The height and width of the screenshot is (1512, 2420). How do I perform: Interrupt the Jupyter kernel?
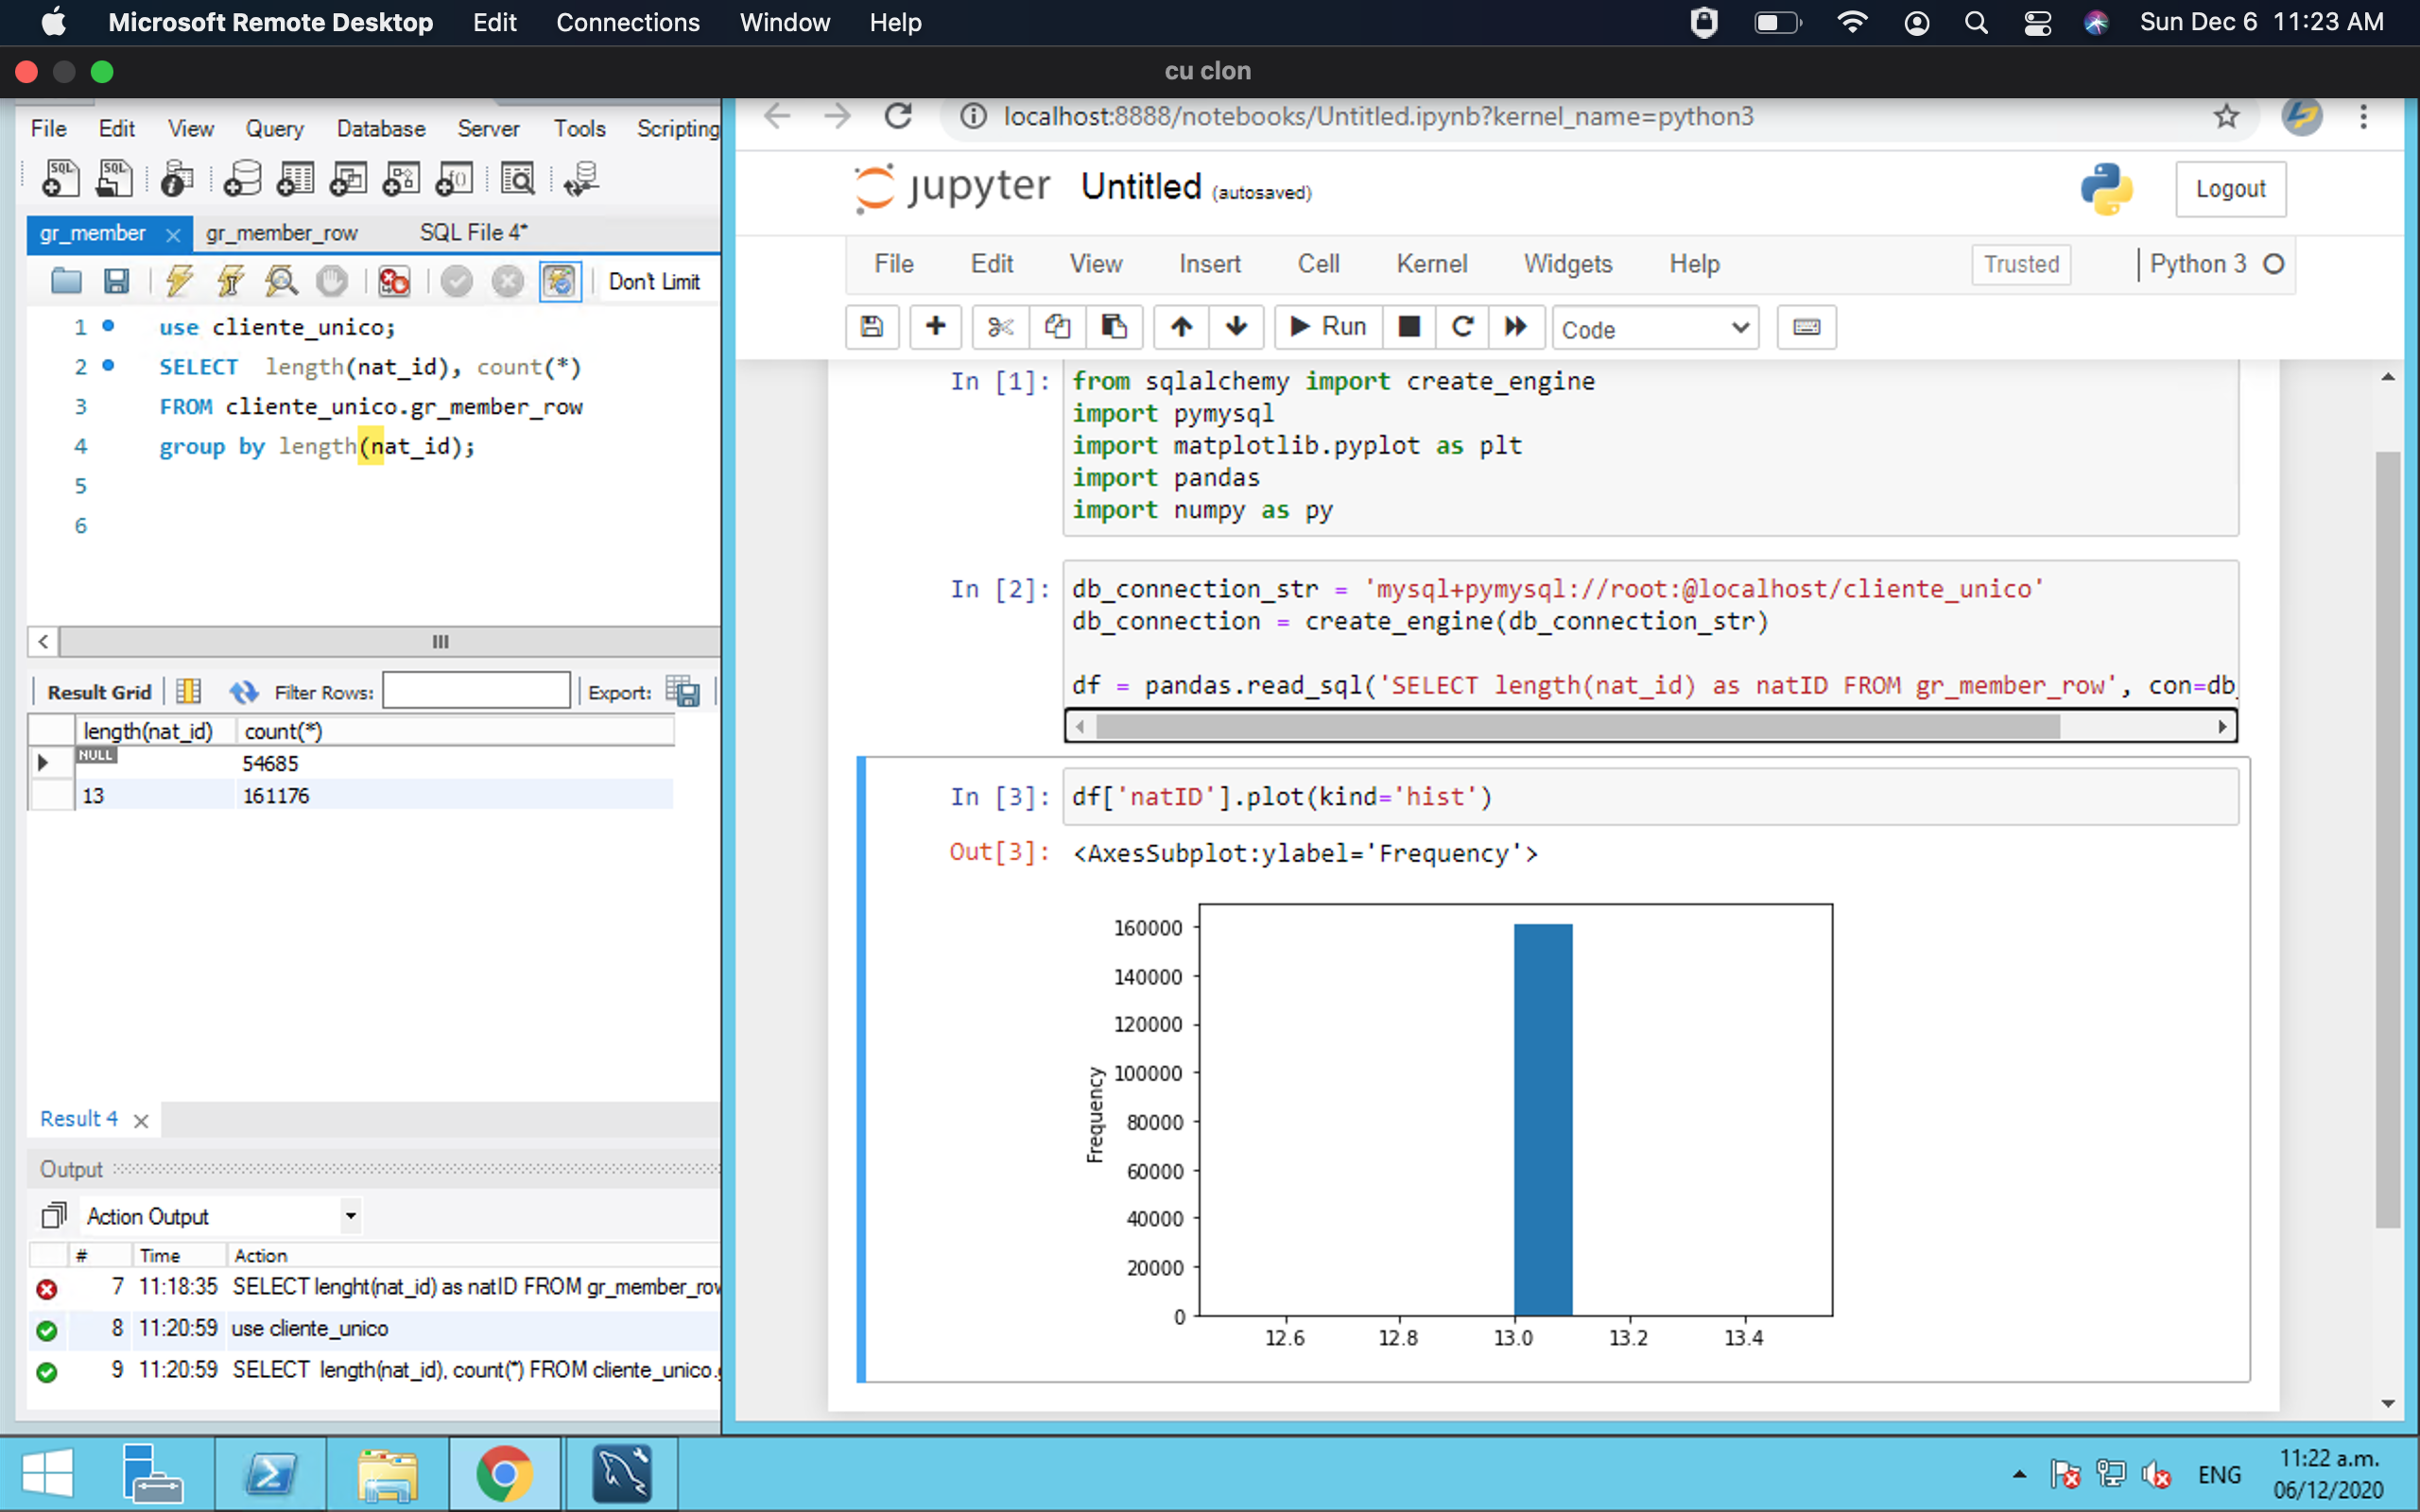[1409, 327]
